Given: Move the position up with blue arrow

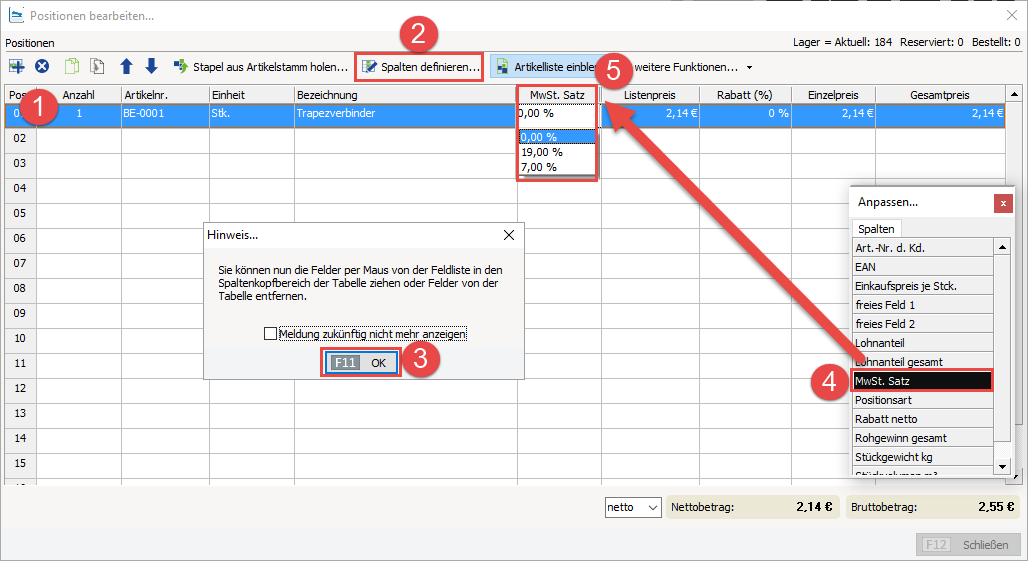Looking at the screenshot, I should (x=126, y=67).
